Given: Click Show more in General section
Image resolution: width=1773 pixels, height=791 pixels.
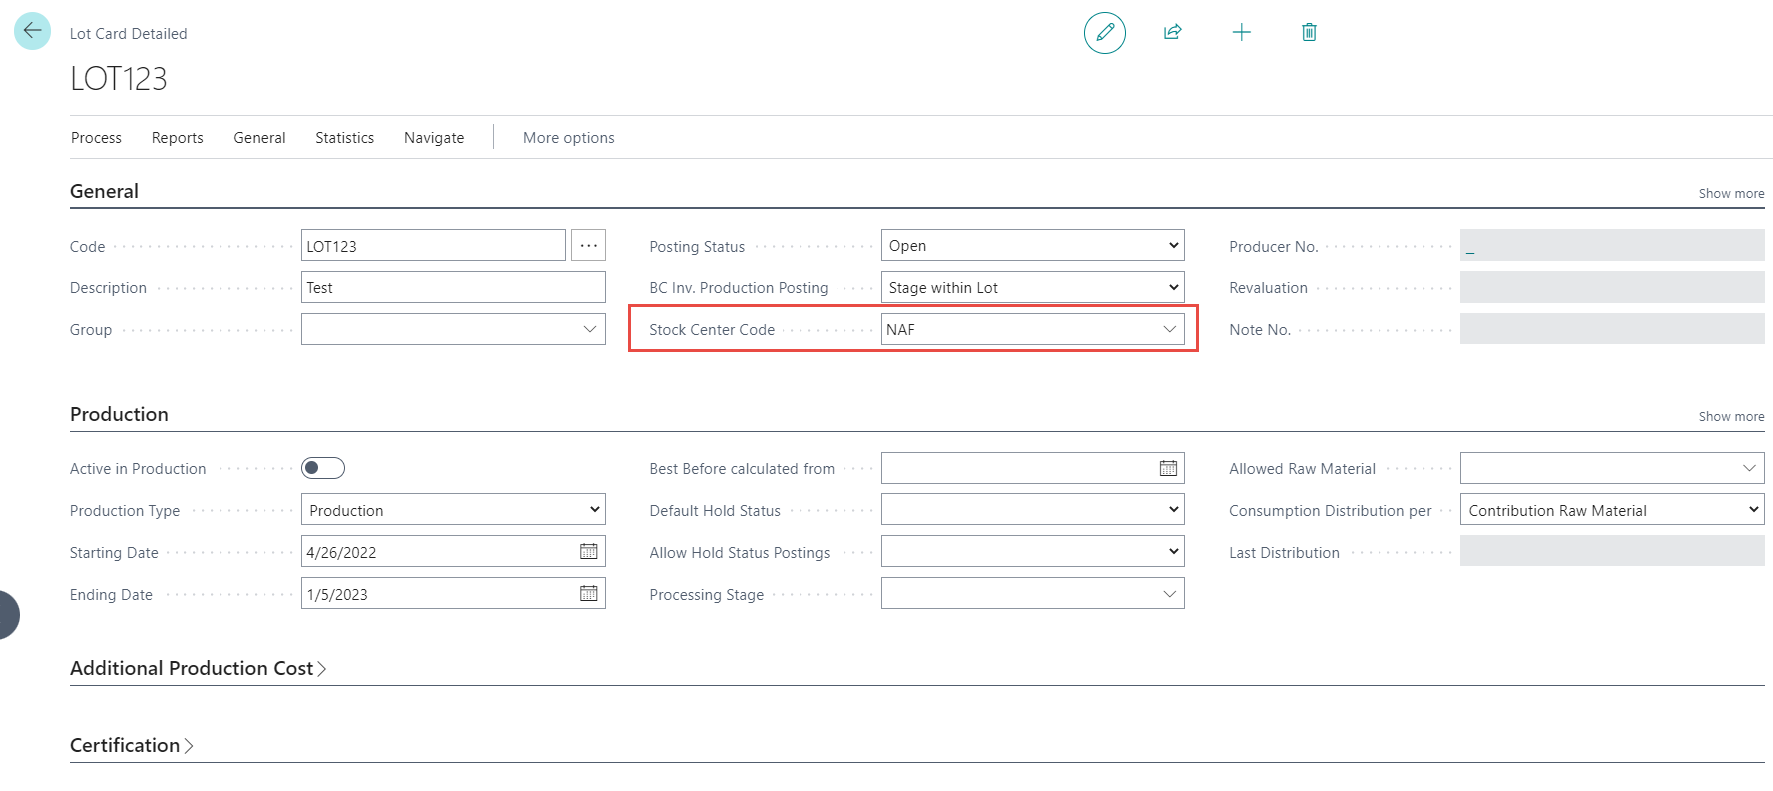Looking at the screenshot, I should (x=1730, y=194).
